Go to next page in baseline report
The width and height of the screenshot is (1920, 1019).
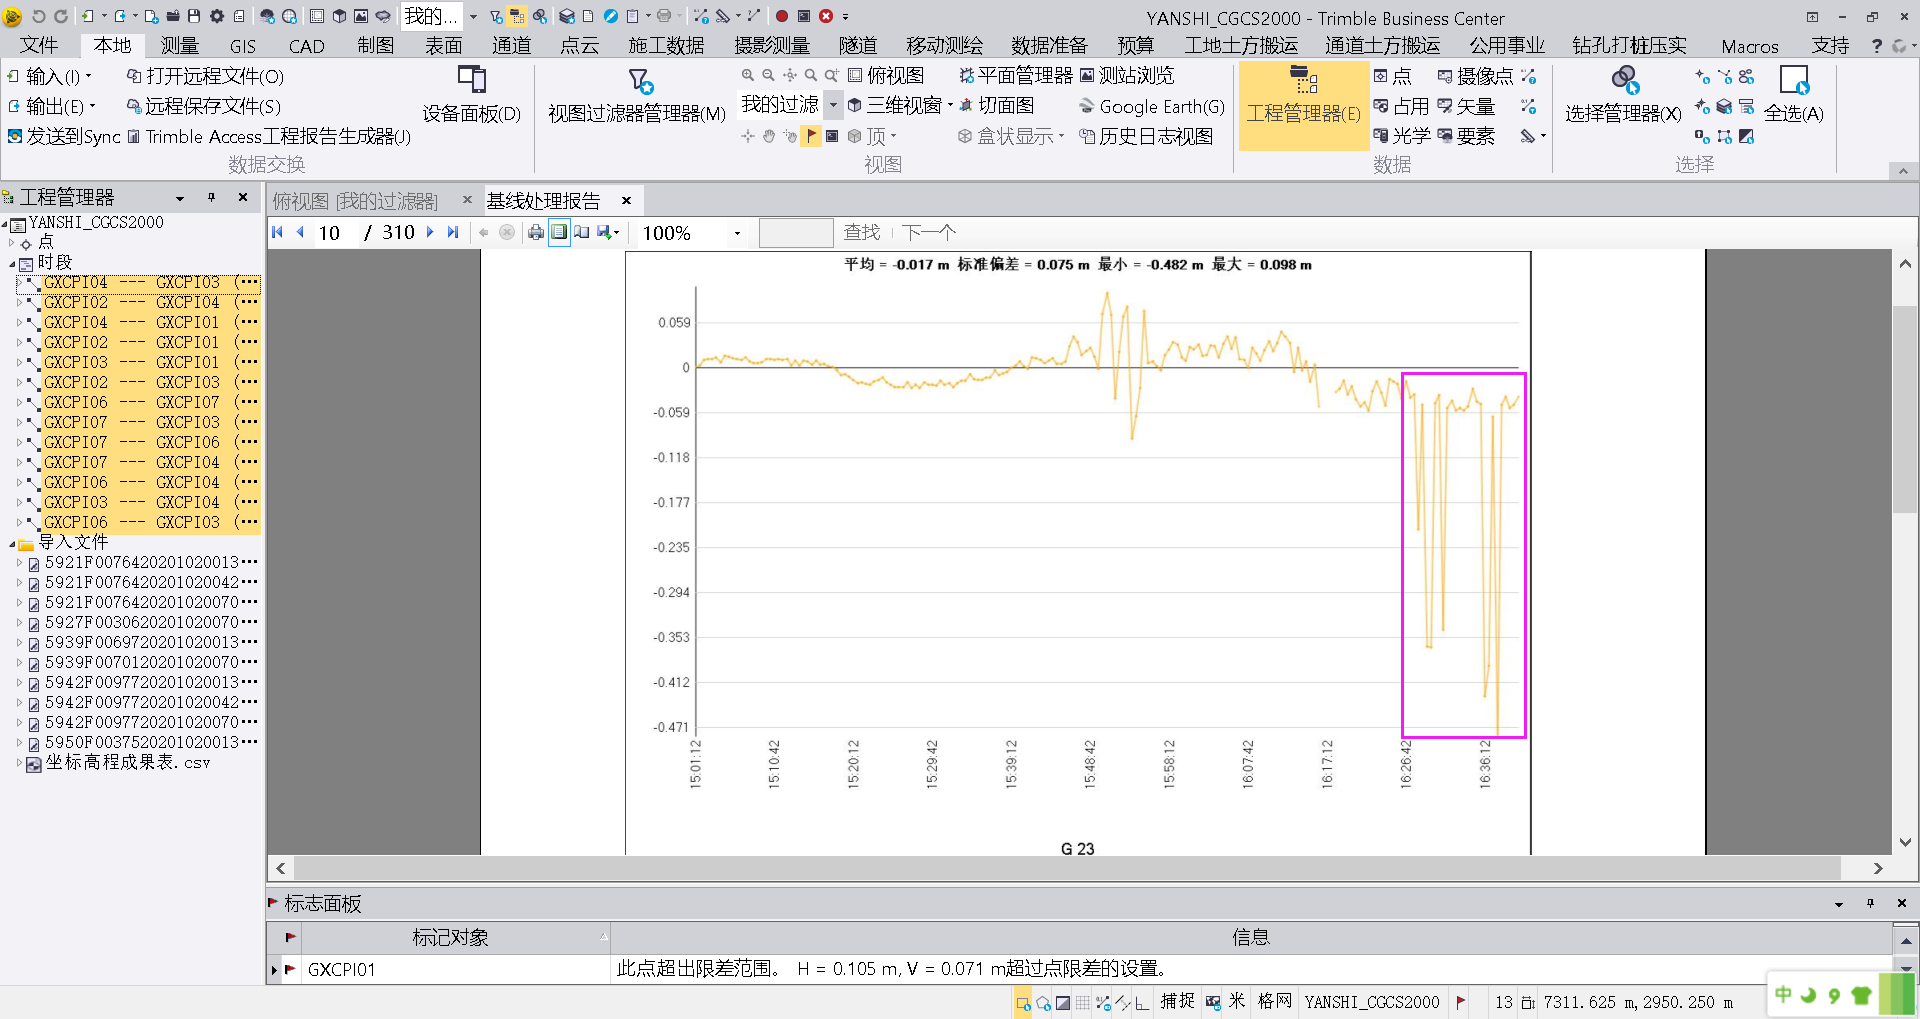click(x=430, y=233)
